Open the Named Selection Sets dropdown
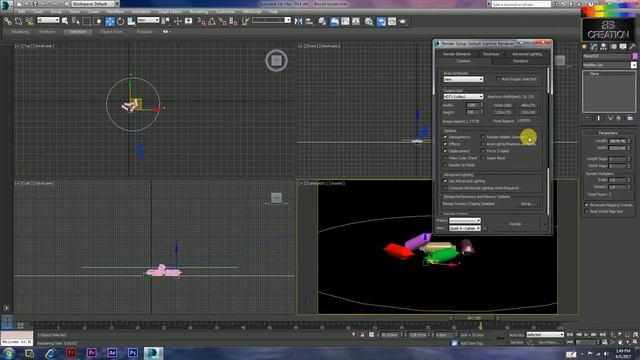Viewport: 640px width, 360px height. click(x=271, y=20)
